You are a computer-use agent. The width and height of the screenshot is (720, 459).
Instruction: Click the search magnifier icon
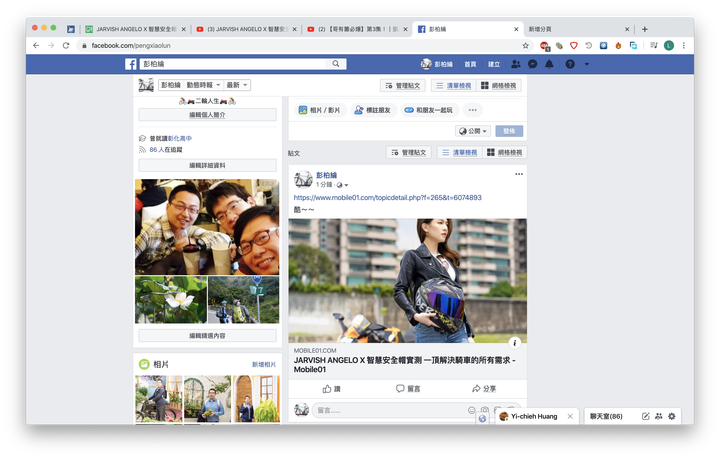coord(336,64)
